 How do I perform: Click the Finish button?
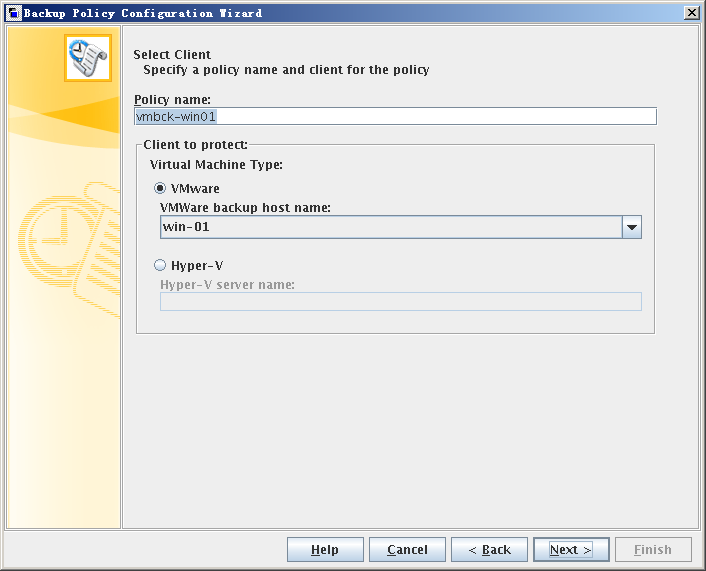pyautogui.click(x=653, y=549)
